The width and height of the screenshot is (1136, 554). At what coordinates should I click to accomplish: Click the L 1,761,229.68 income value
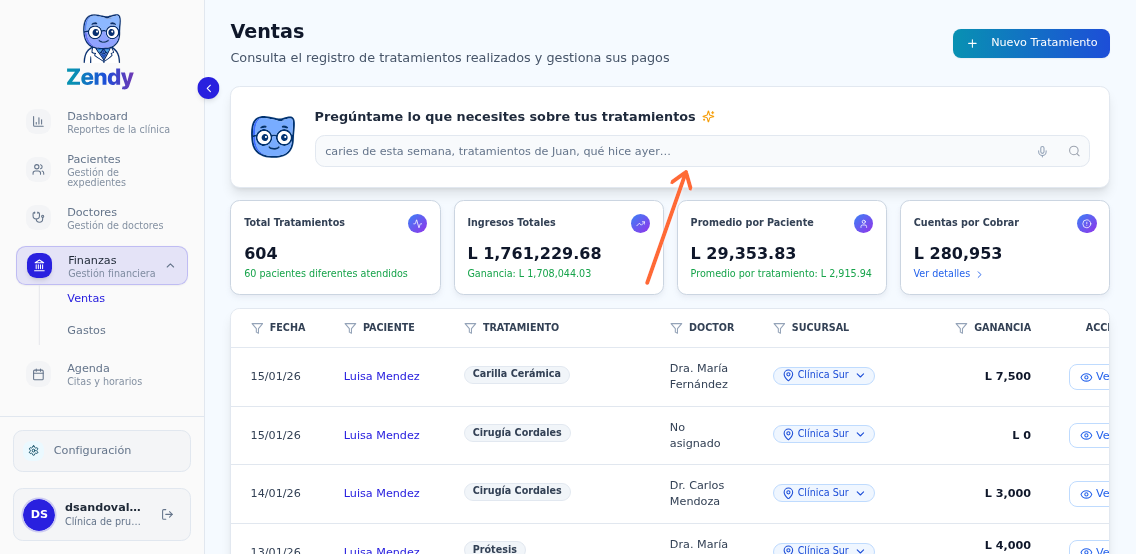(x=535, y=253)
